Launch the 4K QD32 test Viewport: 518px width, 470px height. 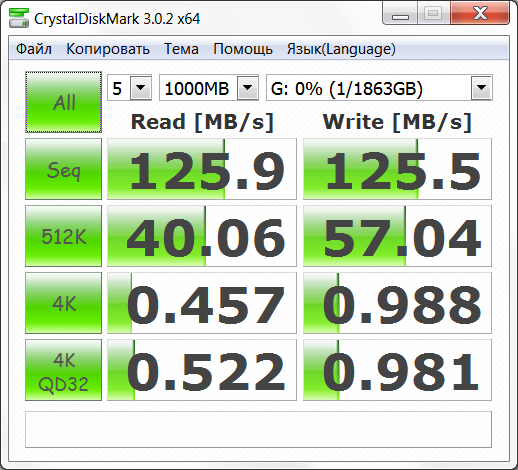click(x=63, y=370)
